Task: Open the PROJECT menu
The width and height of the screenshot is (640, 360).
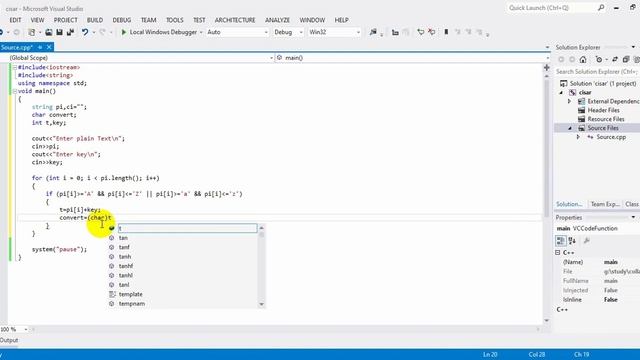Action: click(65, 20)
